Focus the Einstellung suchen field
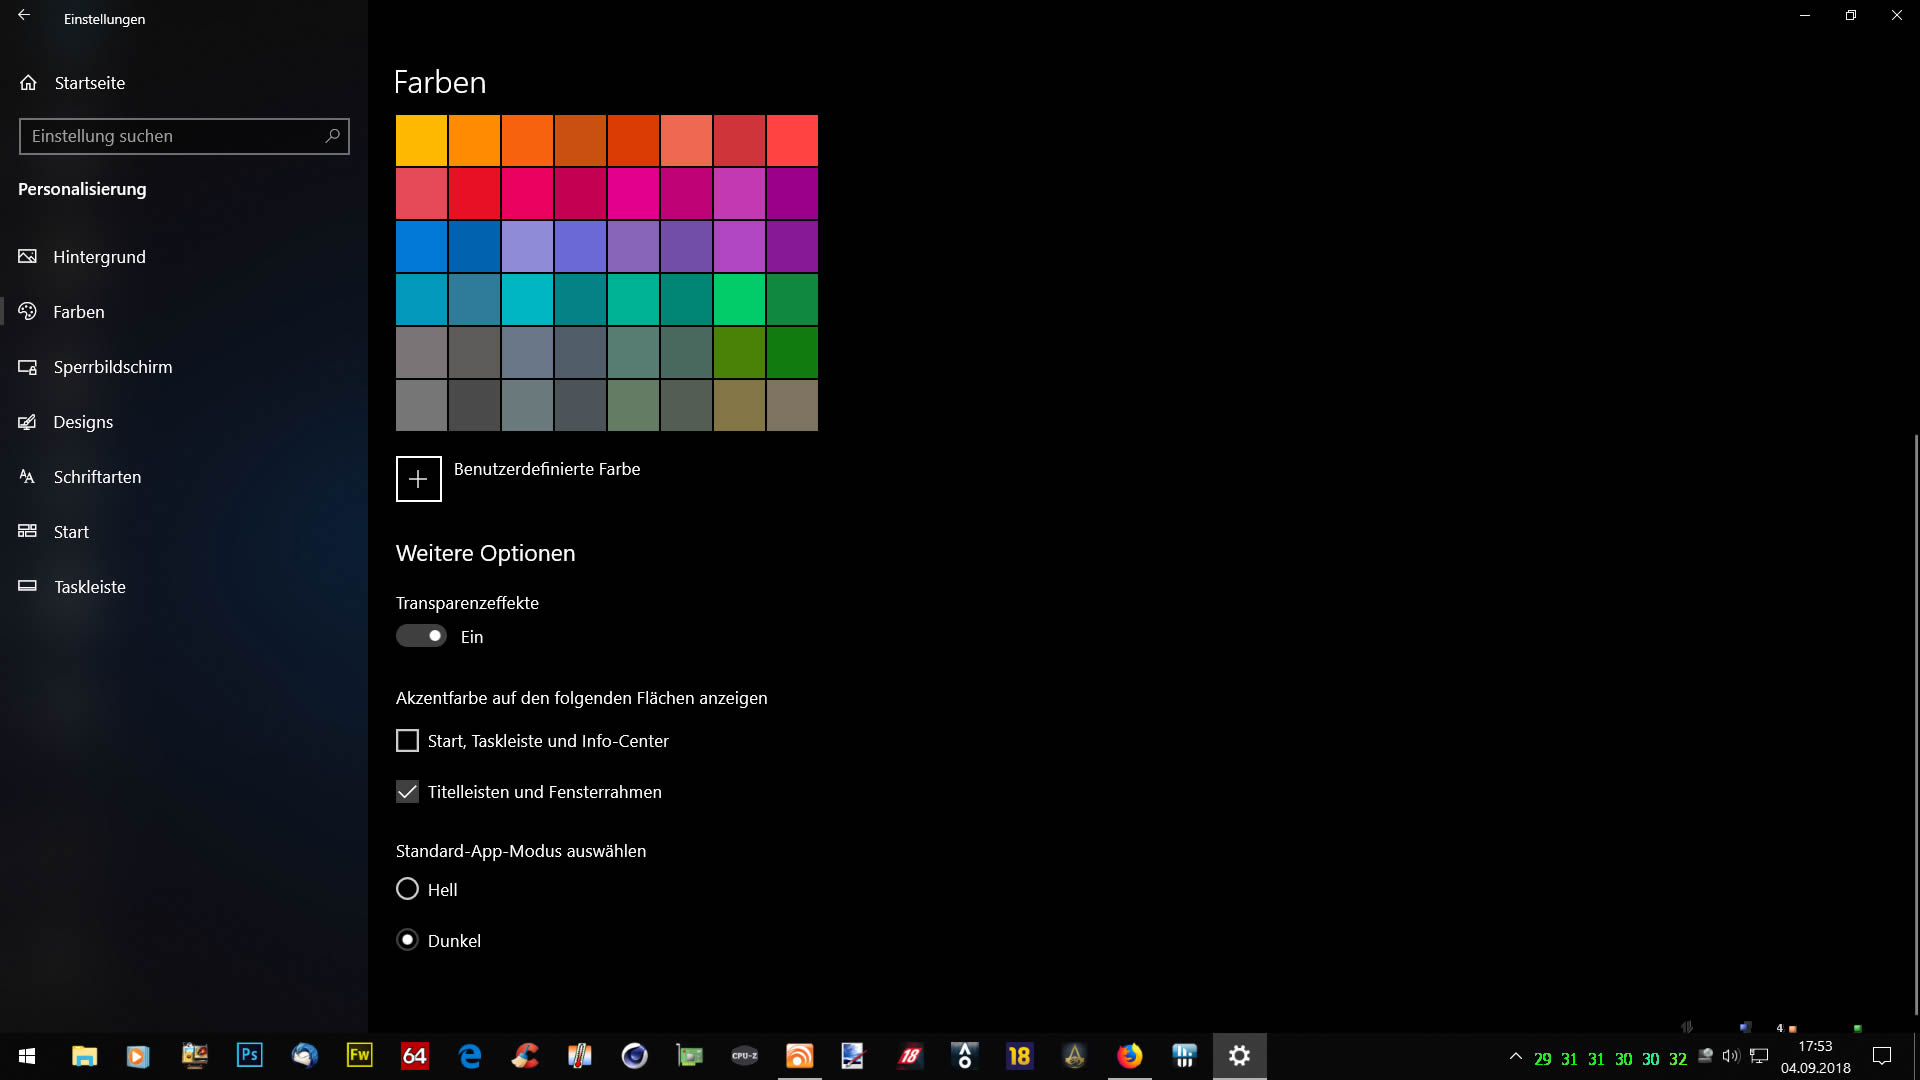 pos(170,136)
